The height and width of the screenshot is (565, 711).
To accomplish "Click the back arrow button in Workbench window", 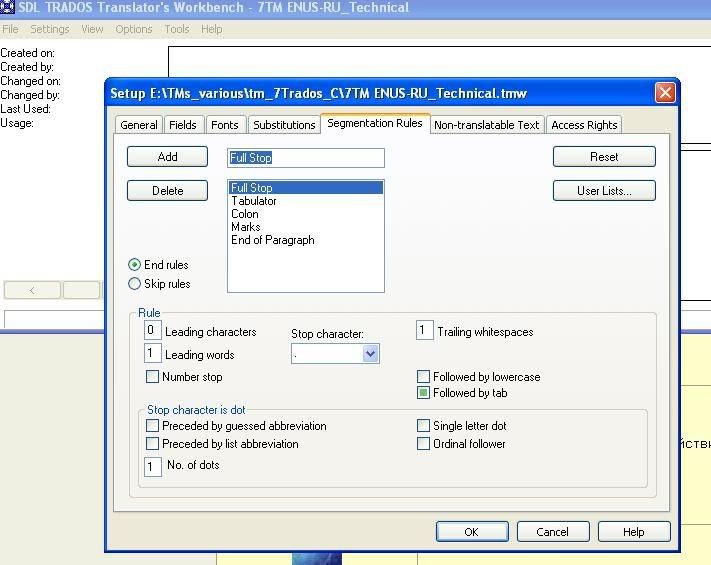I will [x=32, y=290].
